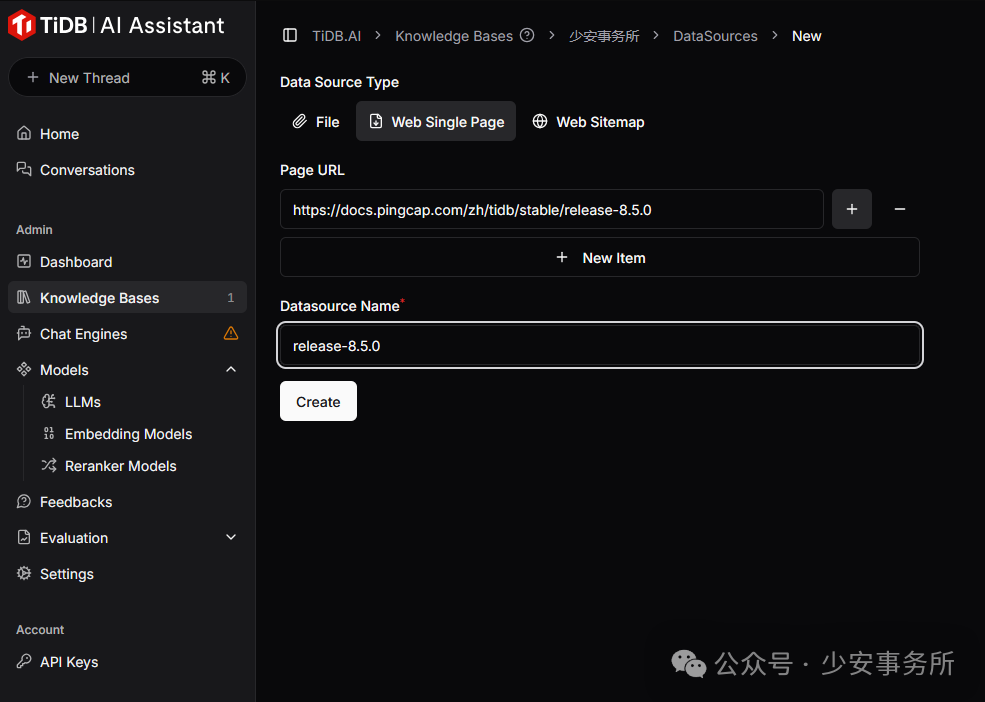Click the LLMs brain icon
985x702 pixels.
point(49,402)
